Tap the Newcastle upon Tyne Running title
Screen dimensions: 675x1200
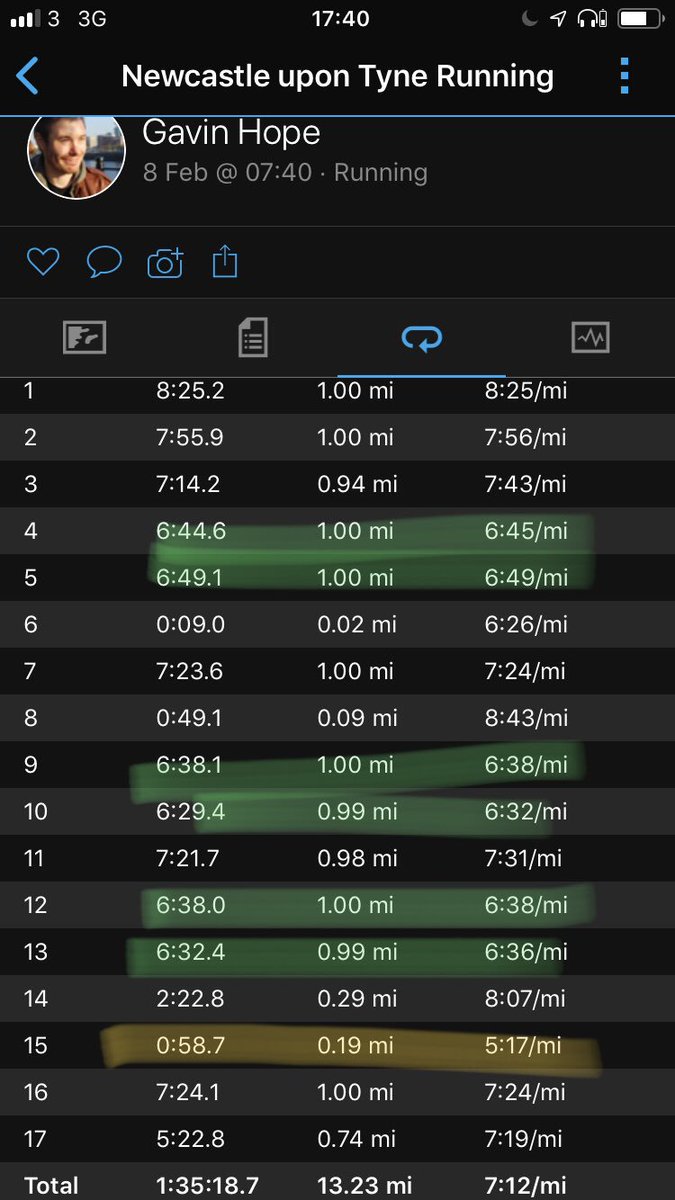click(337, 76)
